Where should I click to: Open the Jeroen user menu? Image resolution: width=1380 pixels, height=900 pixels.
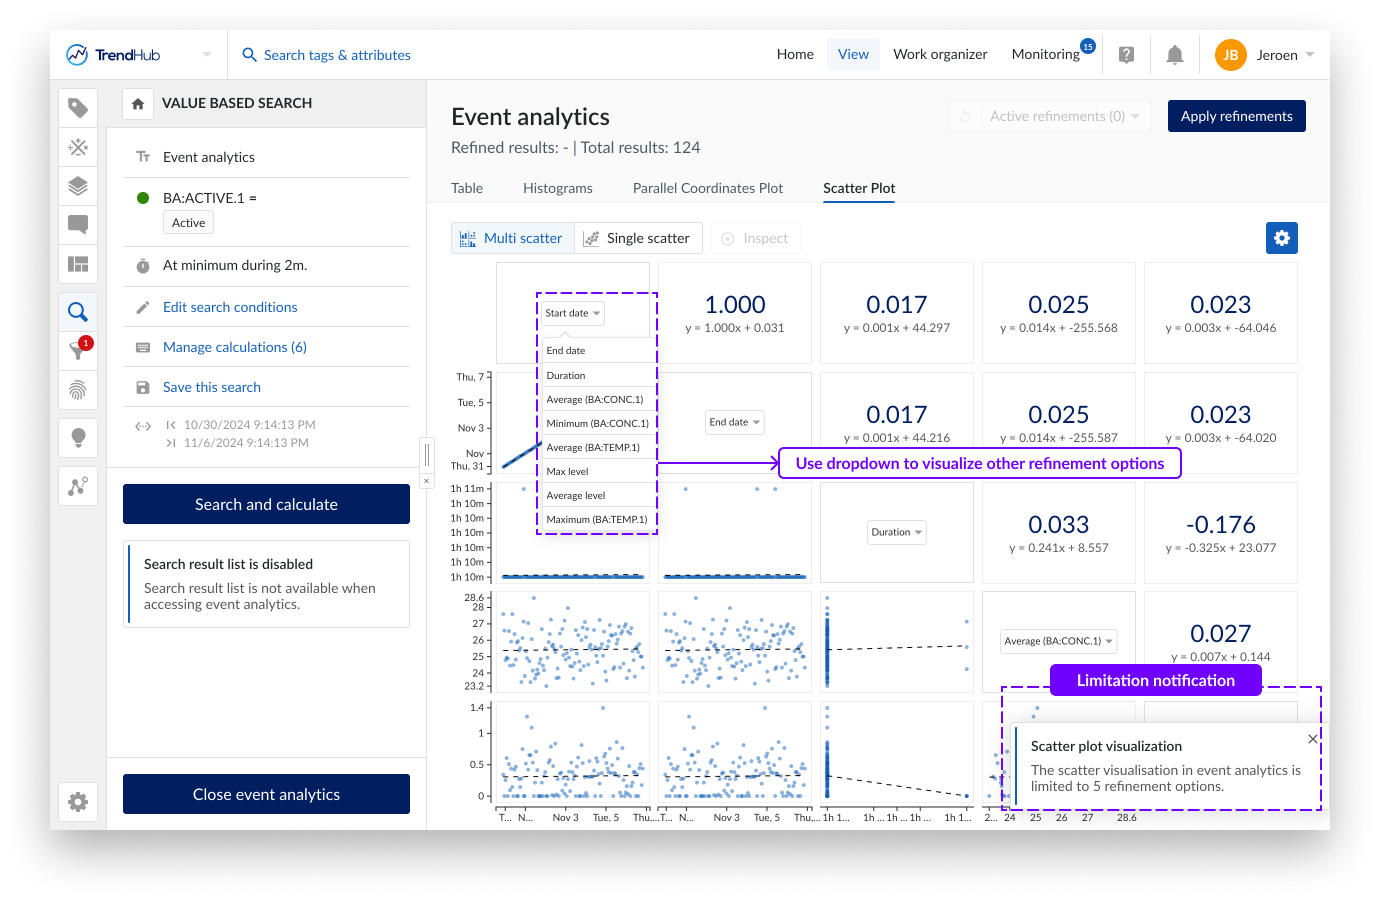pyautogui.click(x=1265, y=55)
